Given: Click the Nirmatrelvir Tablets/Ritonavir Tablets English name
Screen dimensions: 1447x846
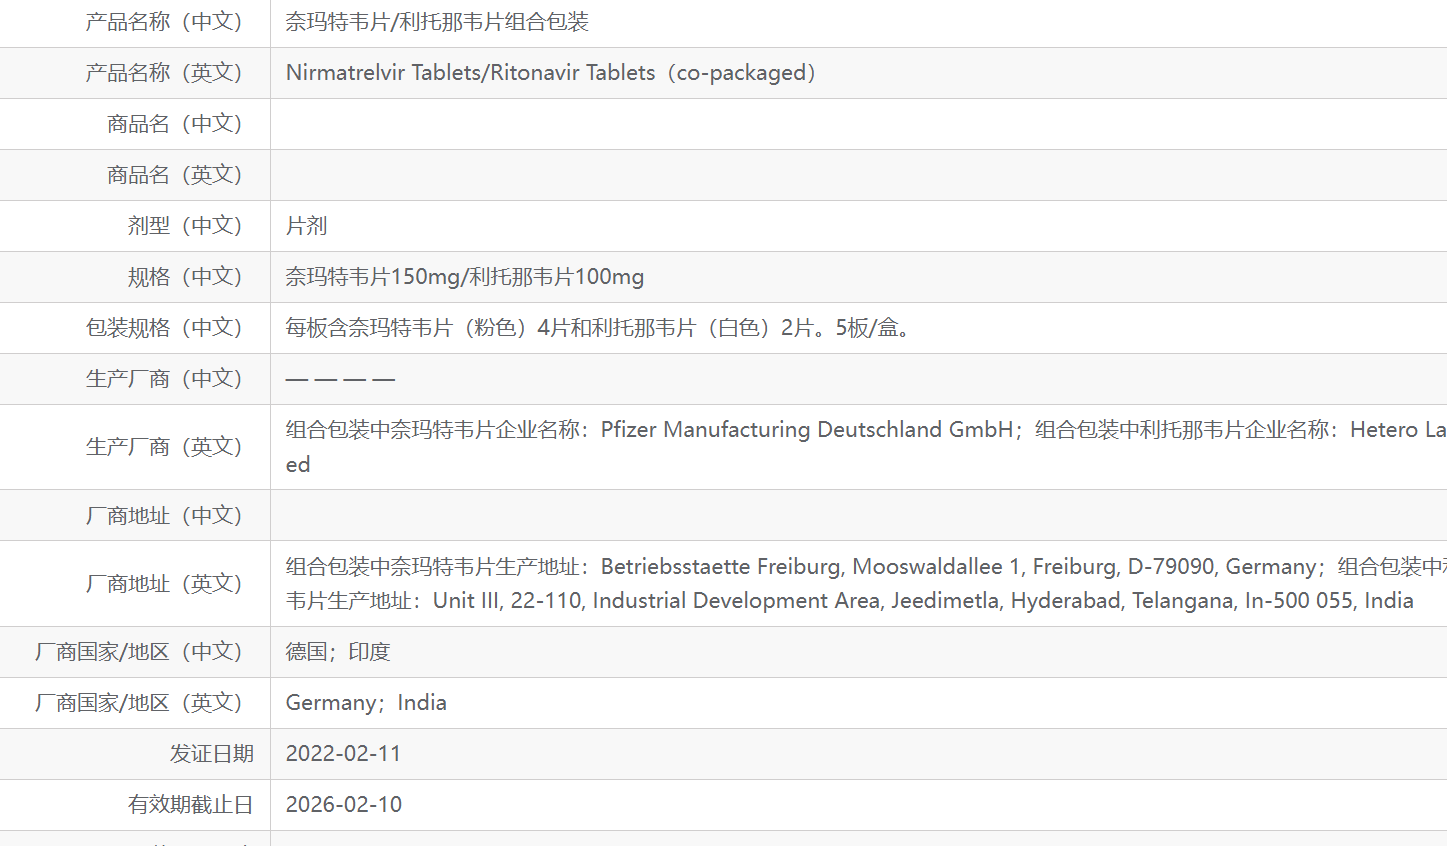Looking at the screenshot, I should (x=551, y=73).
